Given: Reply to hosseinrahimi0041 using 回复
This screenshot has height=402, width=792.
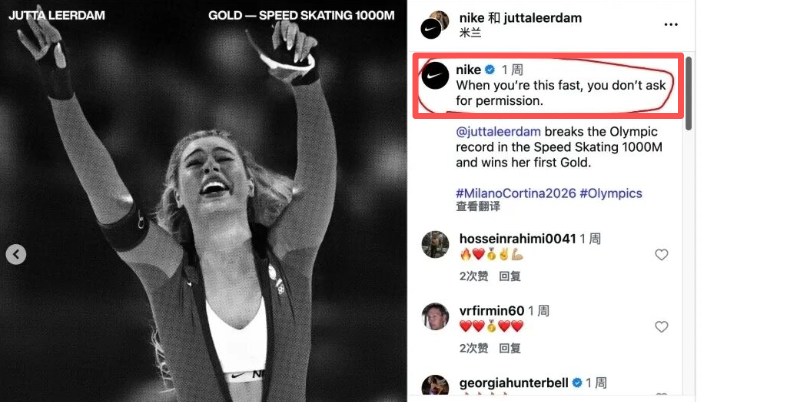Looking at the screenshot, I should (510, 276).
